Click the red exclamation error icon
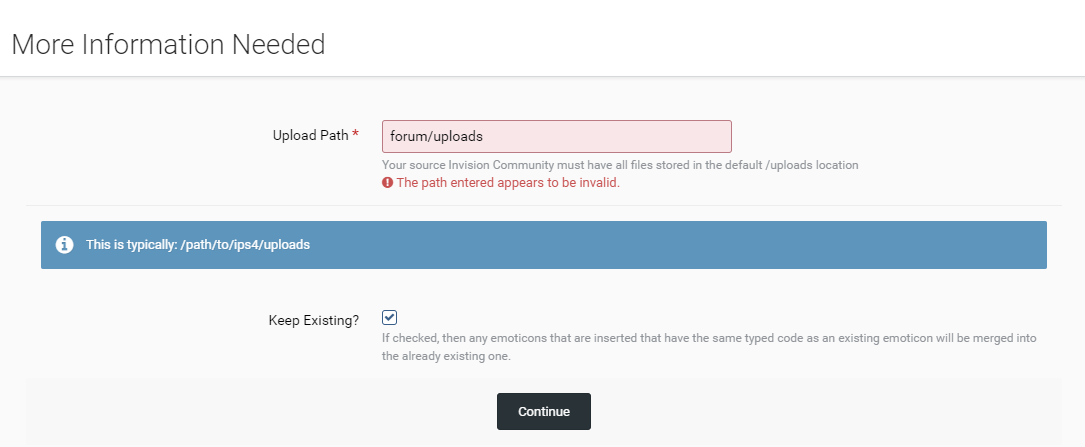 (x=388, y=183)
